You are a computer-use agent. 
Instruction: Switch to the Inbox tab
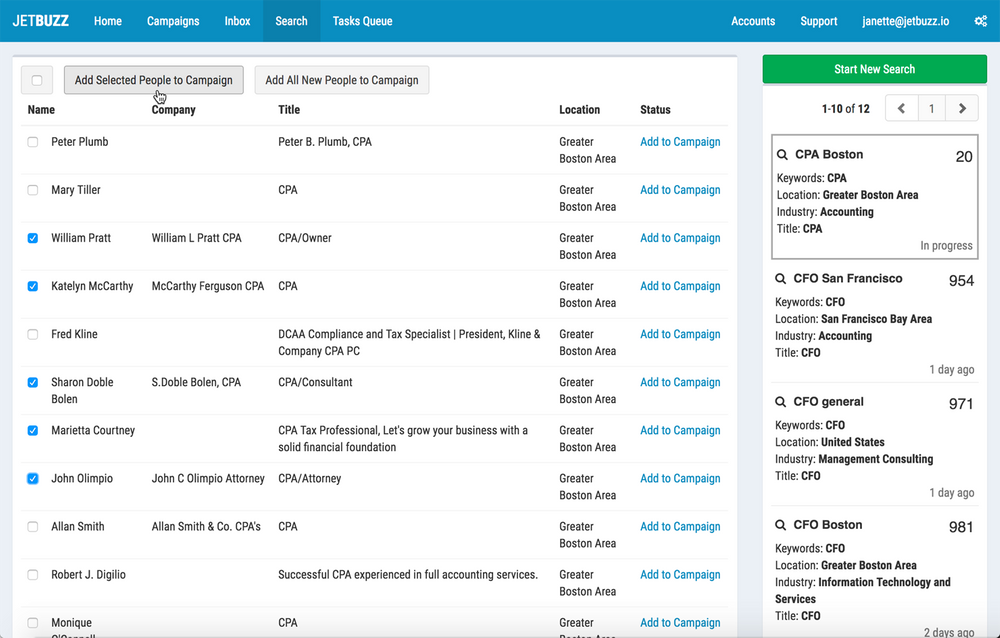[237, 20]
